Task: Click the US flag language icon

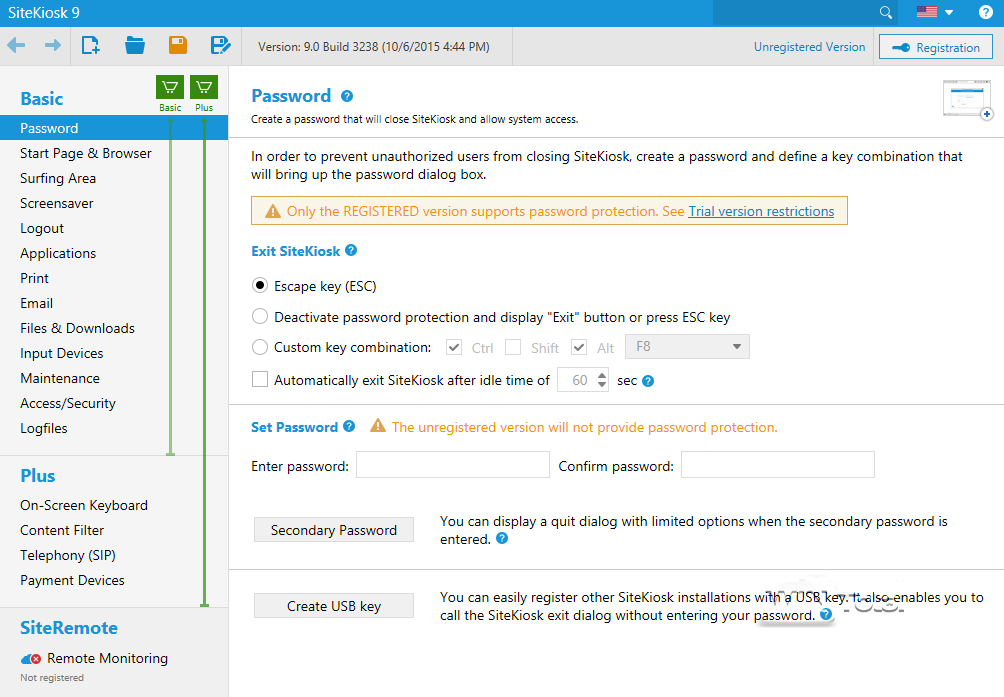Action: coord(927,12)
